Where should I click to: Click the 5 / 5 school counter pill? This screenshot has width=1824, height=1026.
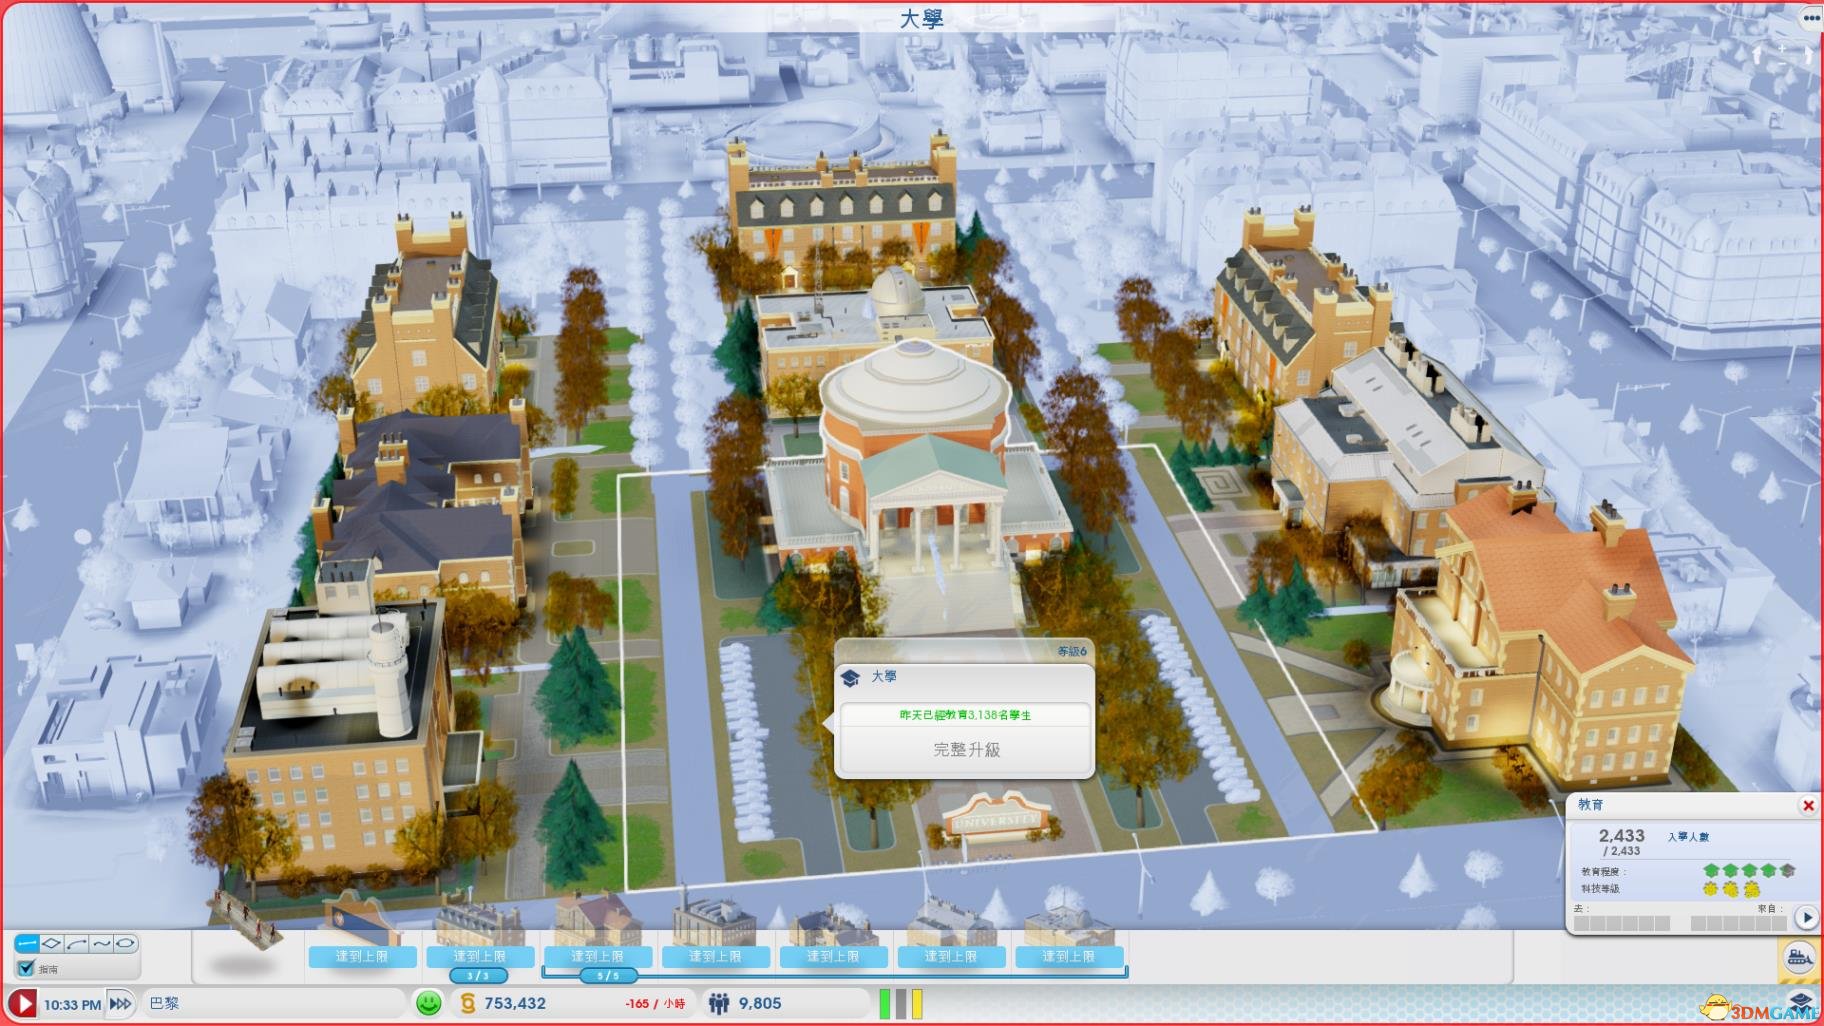coord(607,975)
